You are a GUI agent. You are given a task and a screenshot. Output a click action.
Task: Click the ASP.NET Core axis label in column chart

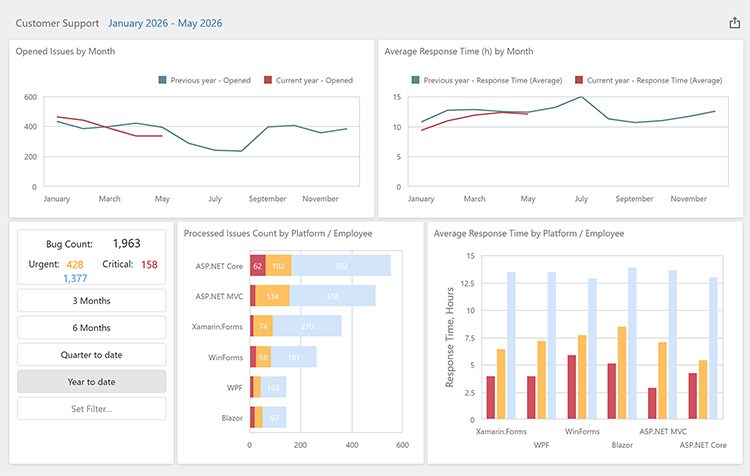coord(703,445)
